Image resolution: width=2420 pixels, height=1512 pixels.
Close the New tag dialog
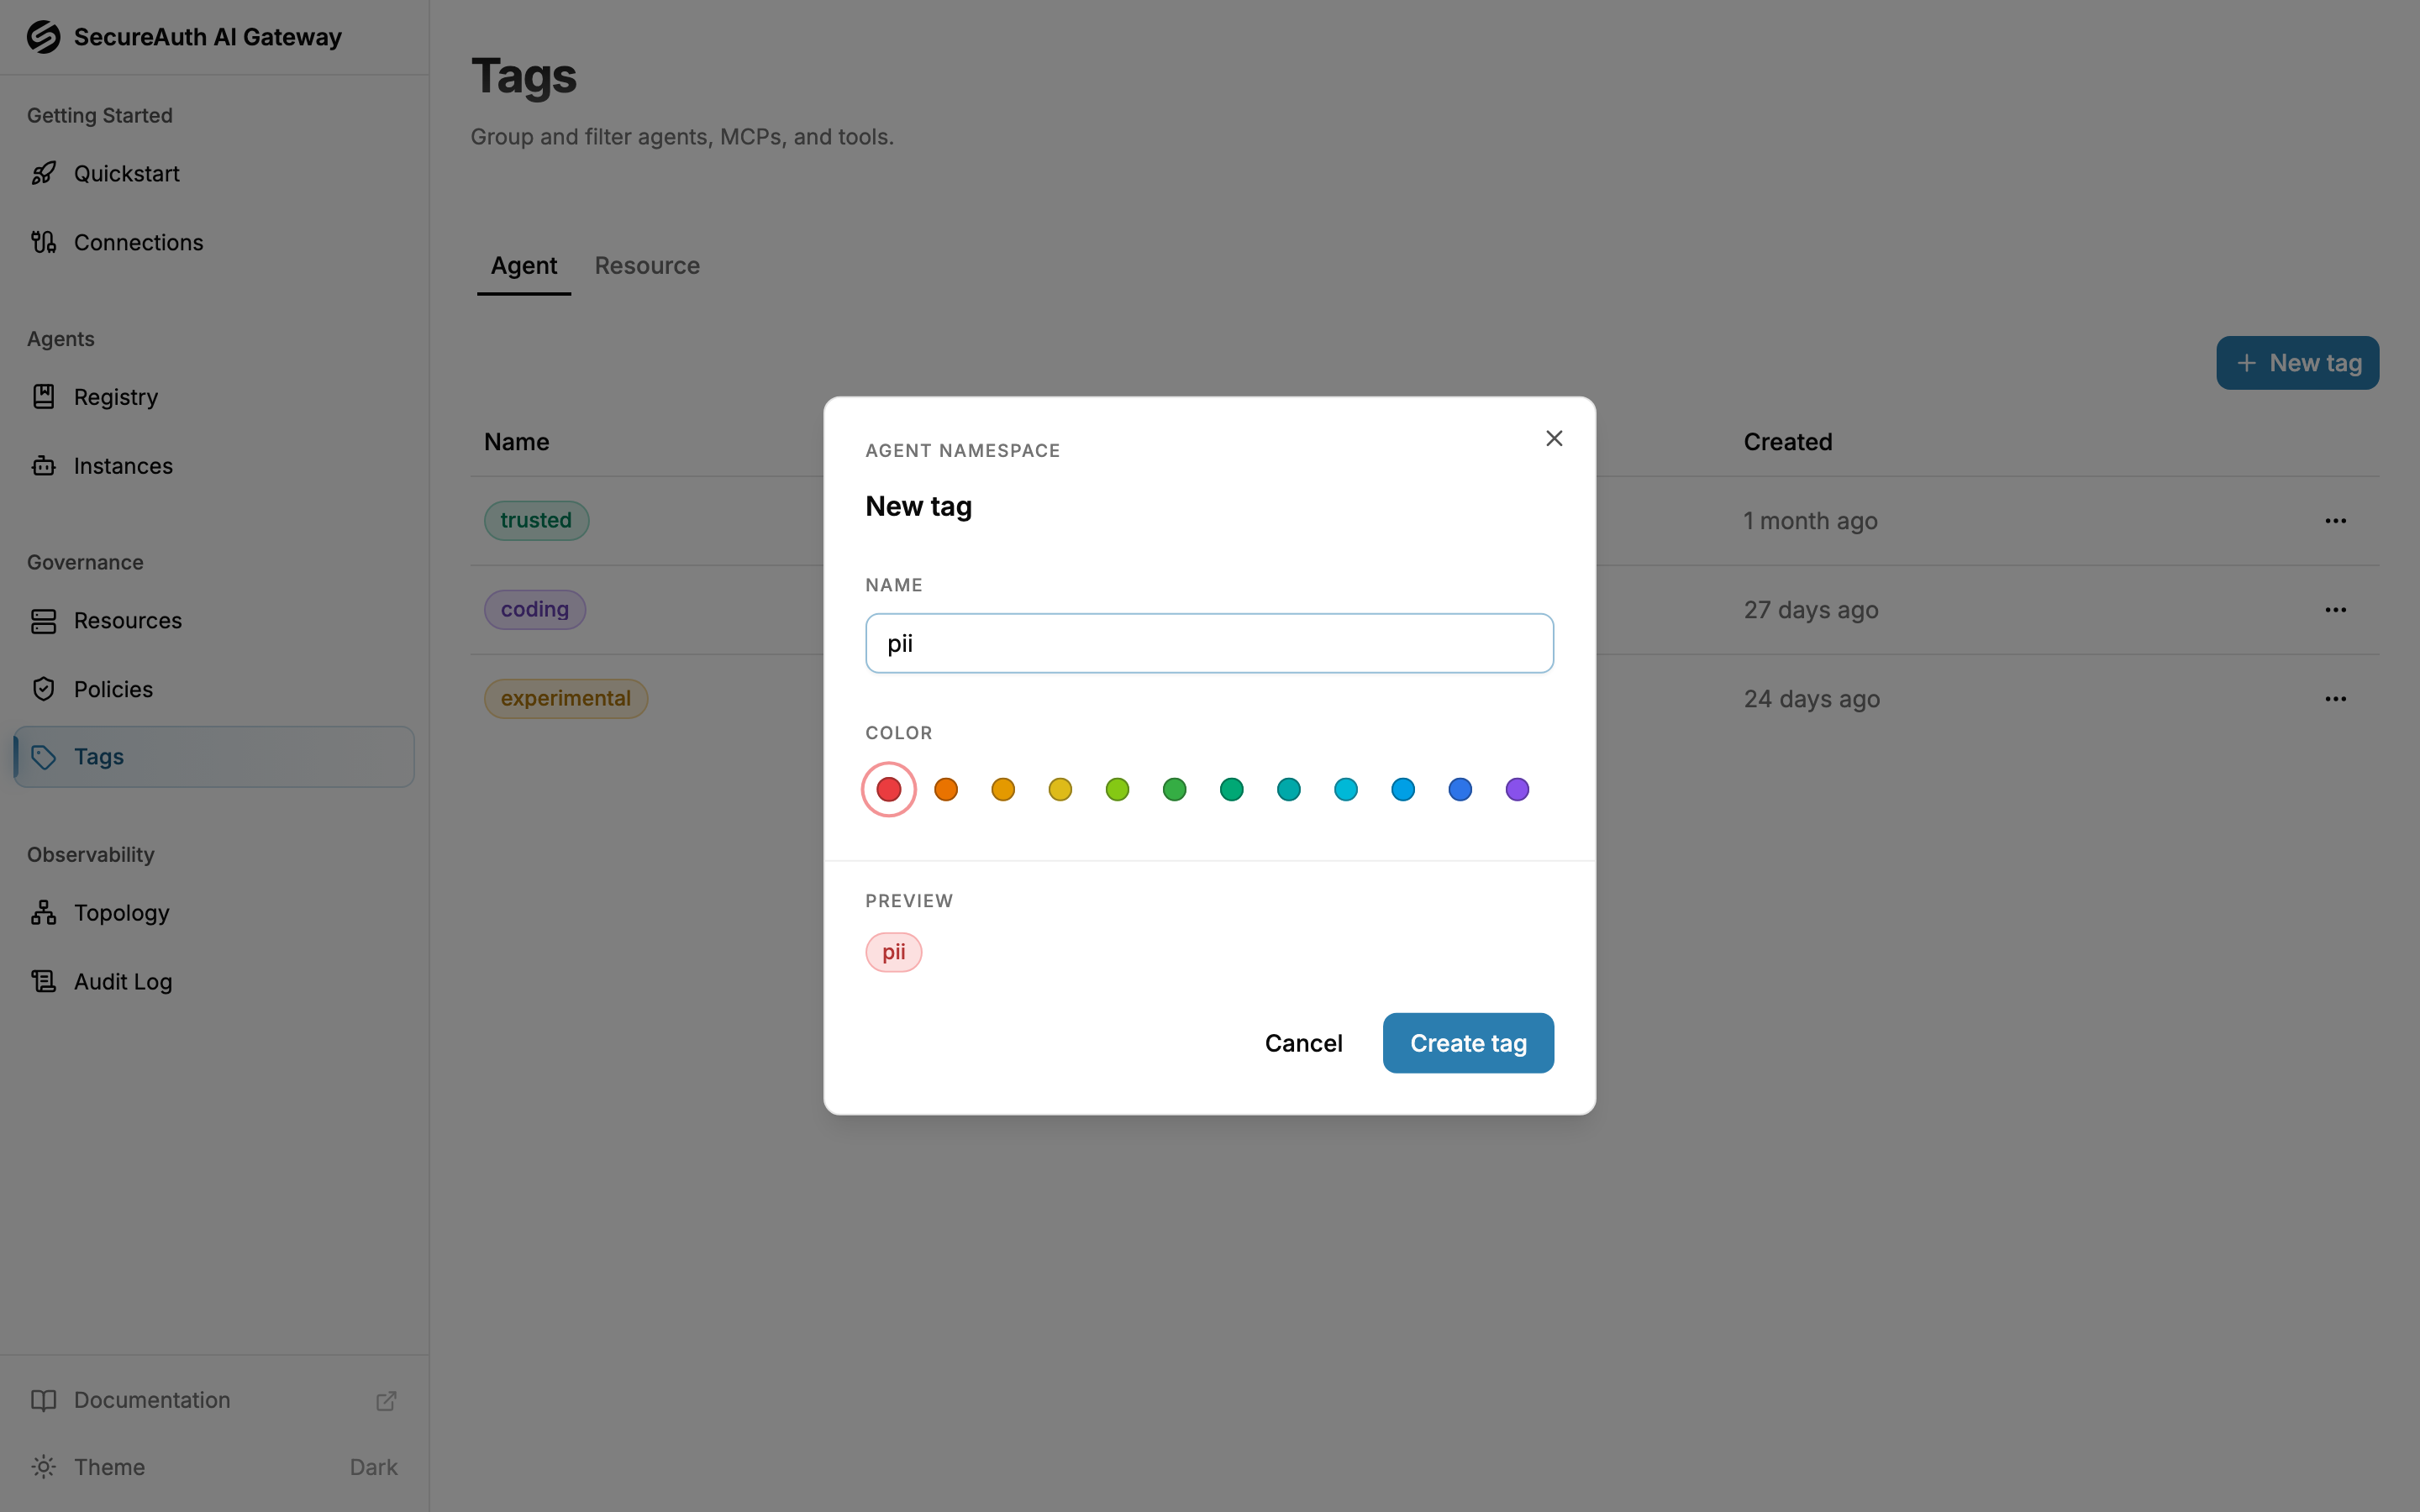point(1554,438)
